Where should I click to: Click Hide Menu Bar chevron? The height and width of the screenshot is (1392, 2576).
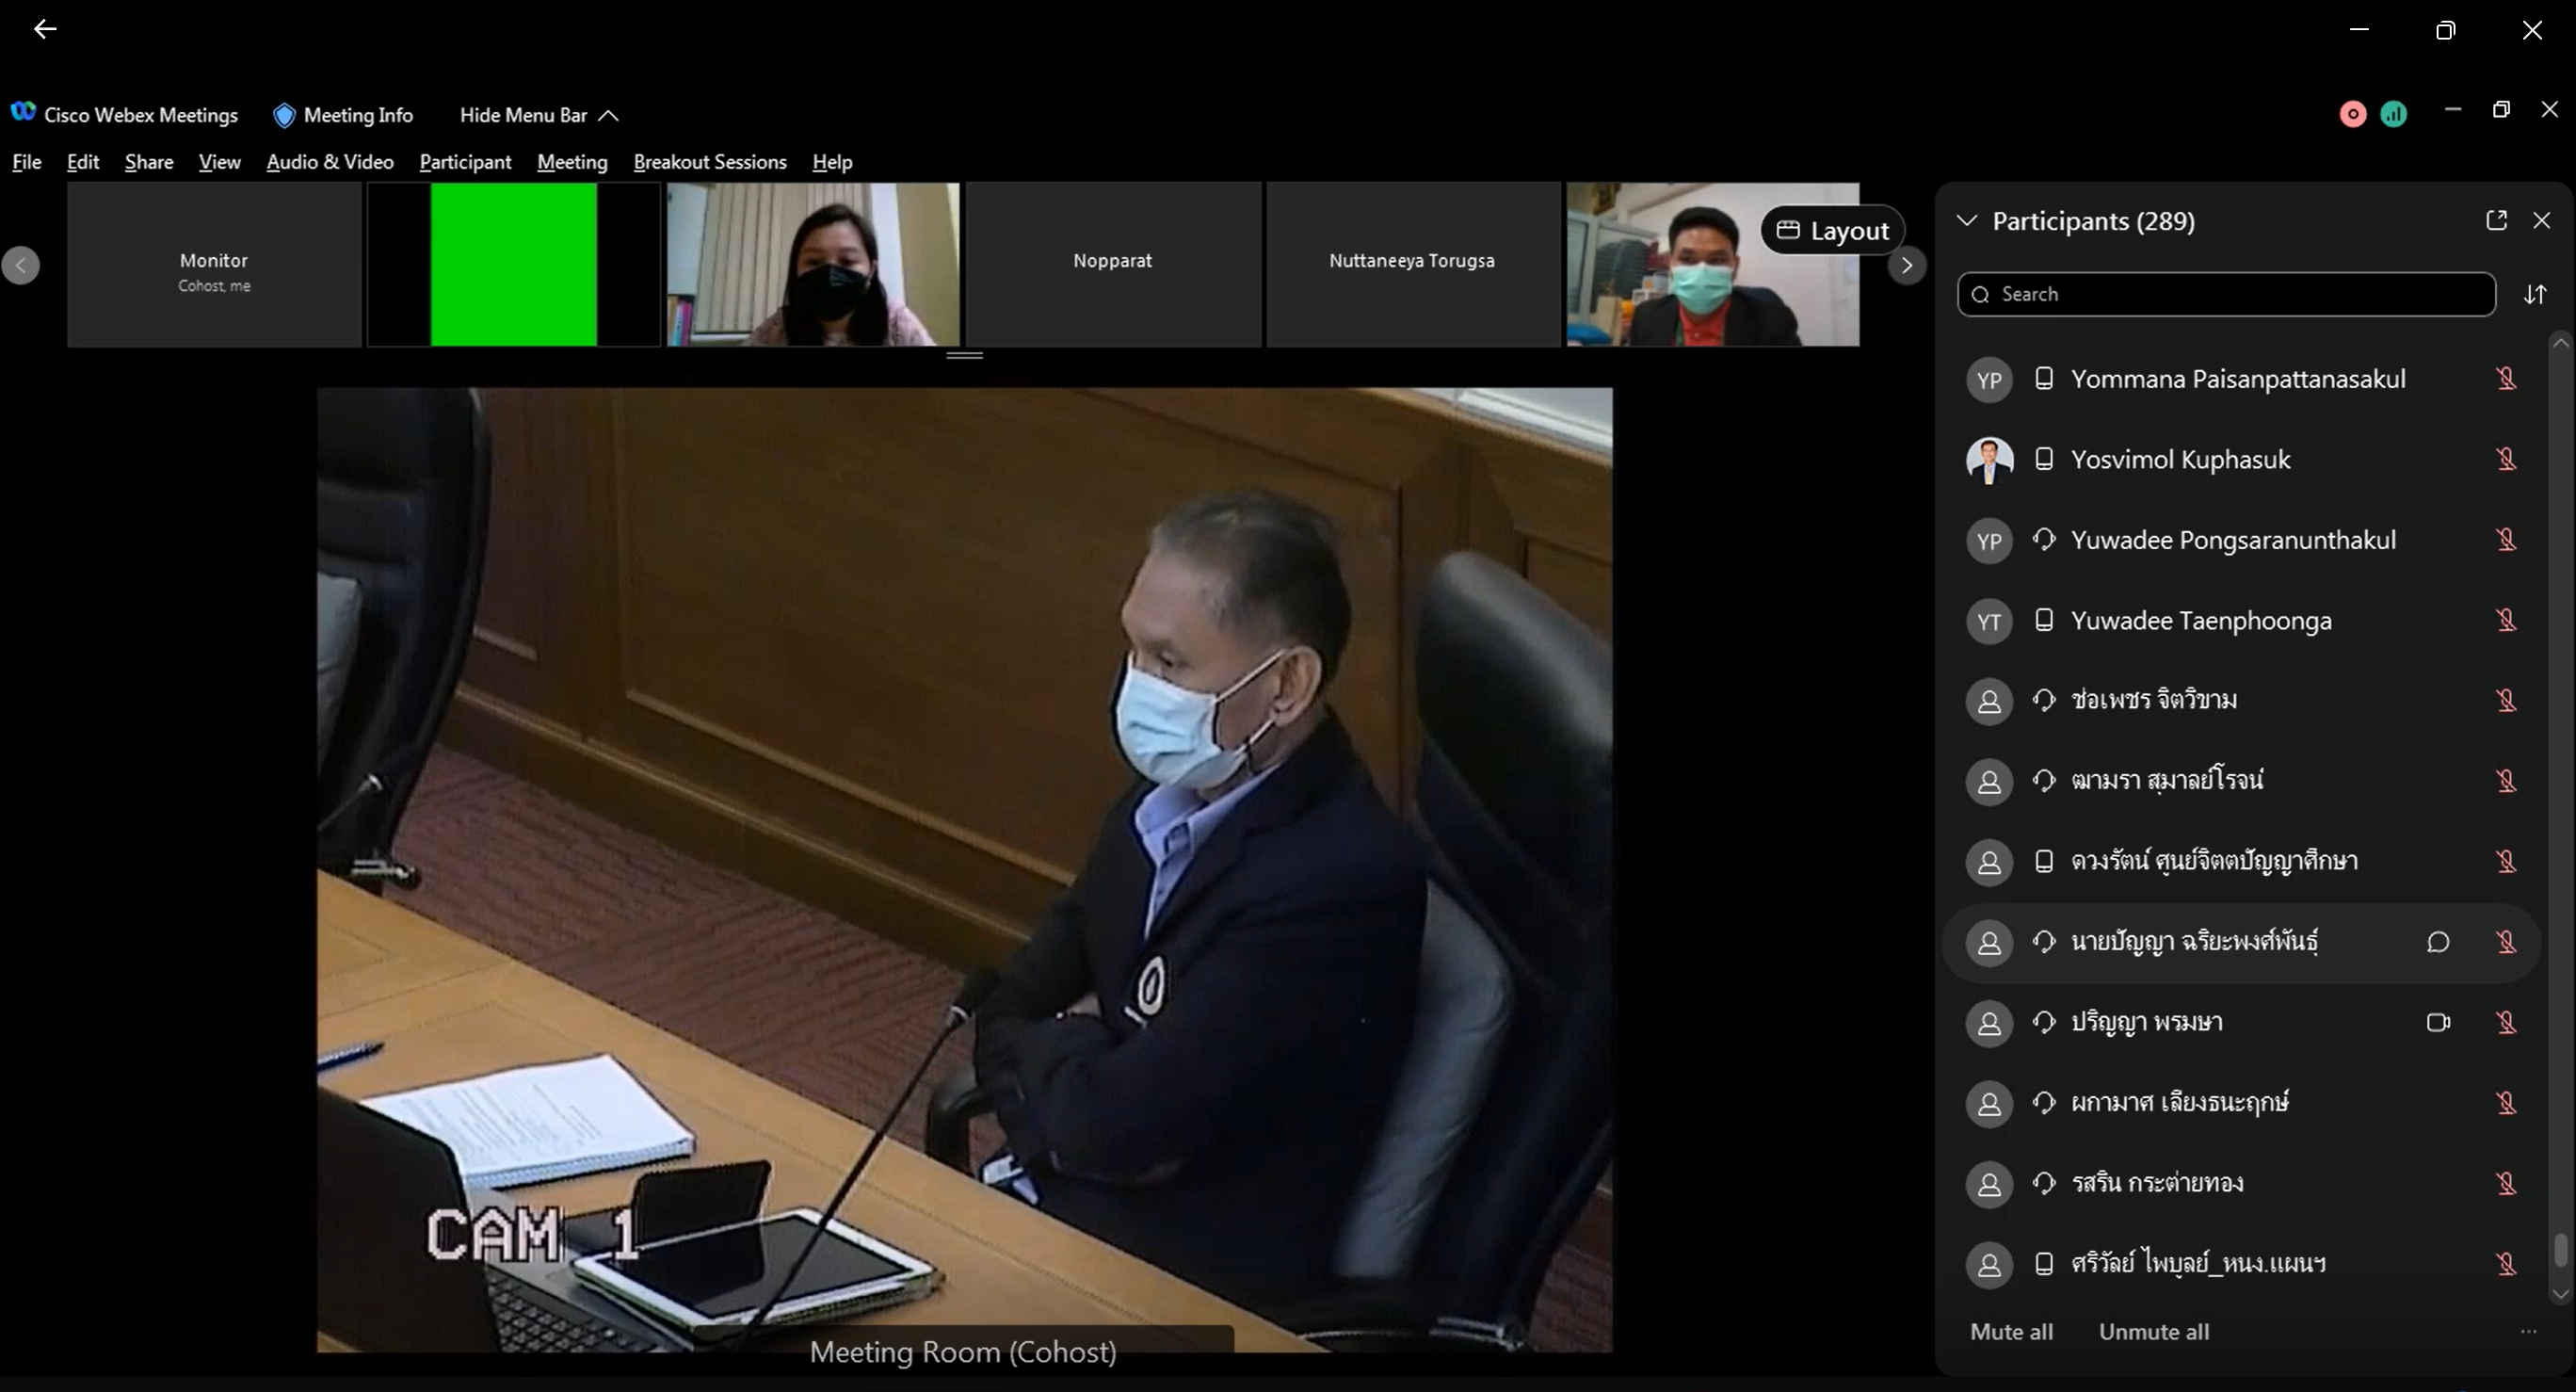tap(608, 116)
